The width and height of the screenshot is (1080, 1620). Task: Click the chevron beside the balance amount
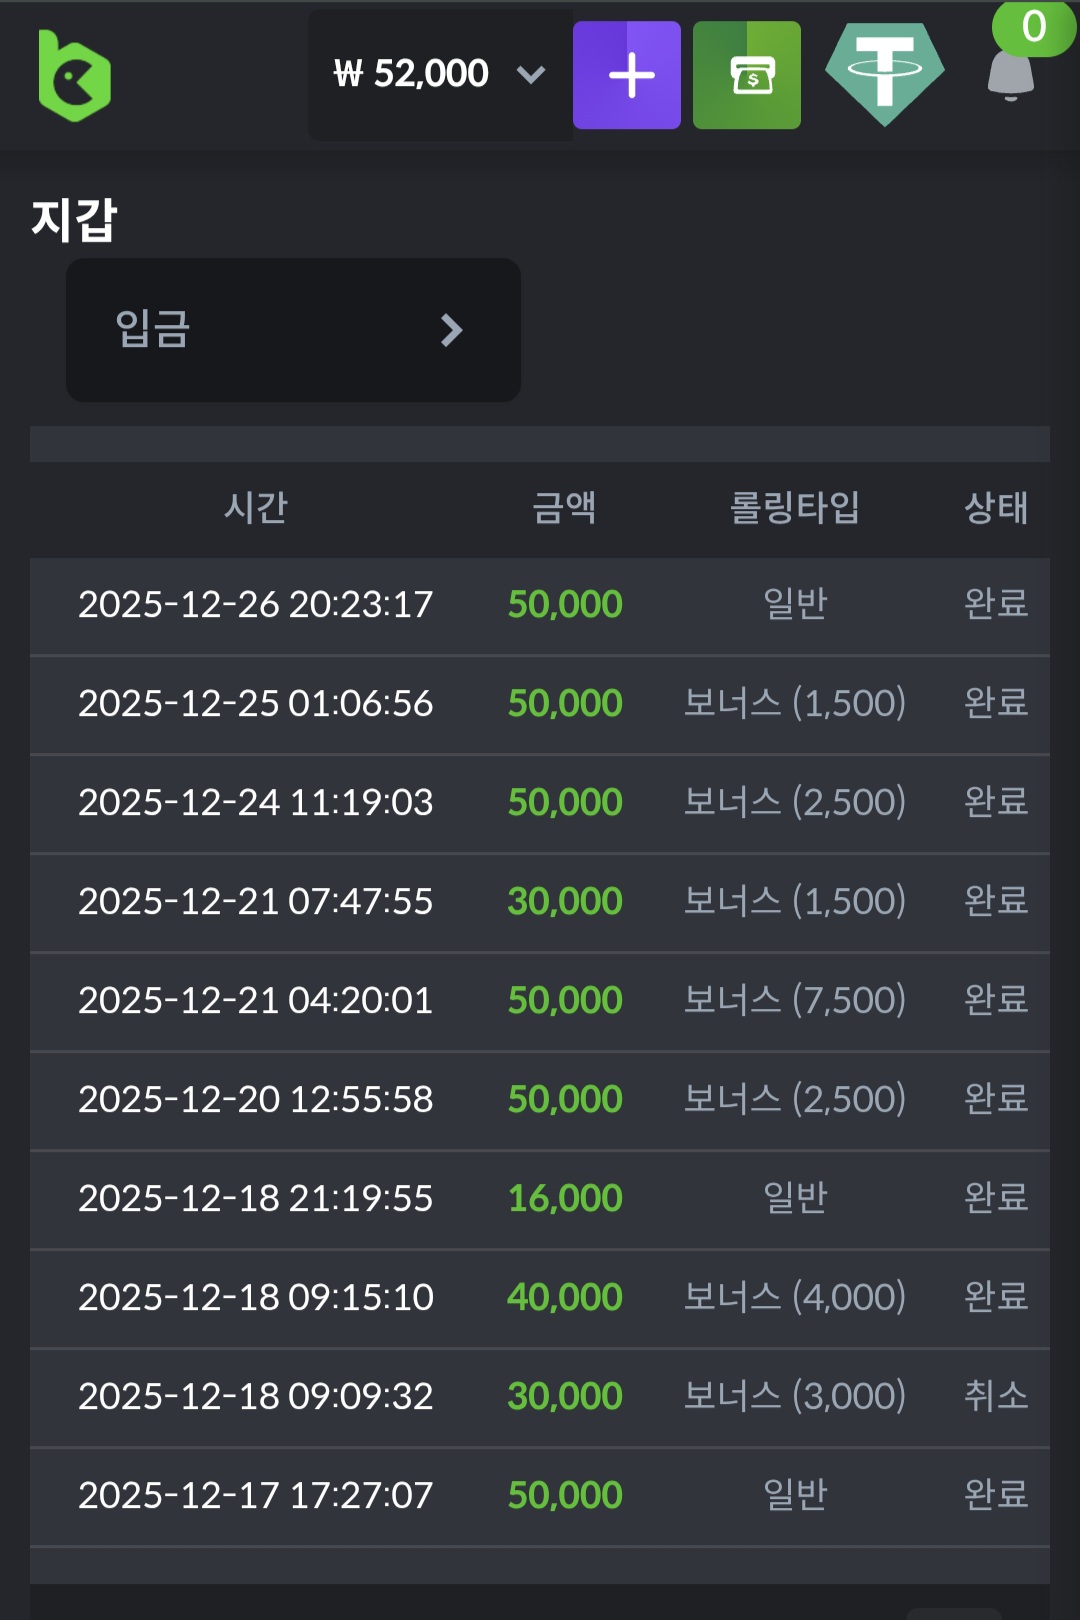pyautogui.click(x=531, y=74)
